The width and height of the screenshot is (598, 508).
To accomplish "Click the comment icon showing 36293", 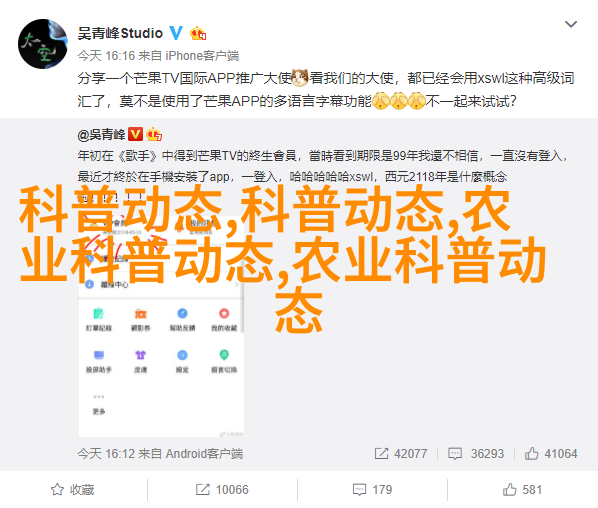I will coord(455,453).
